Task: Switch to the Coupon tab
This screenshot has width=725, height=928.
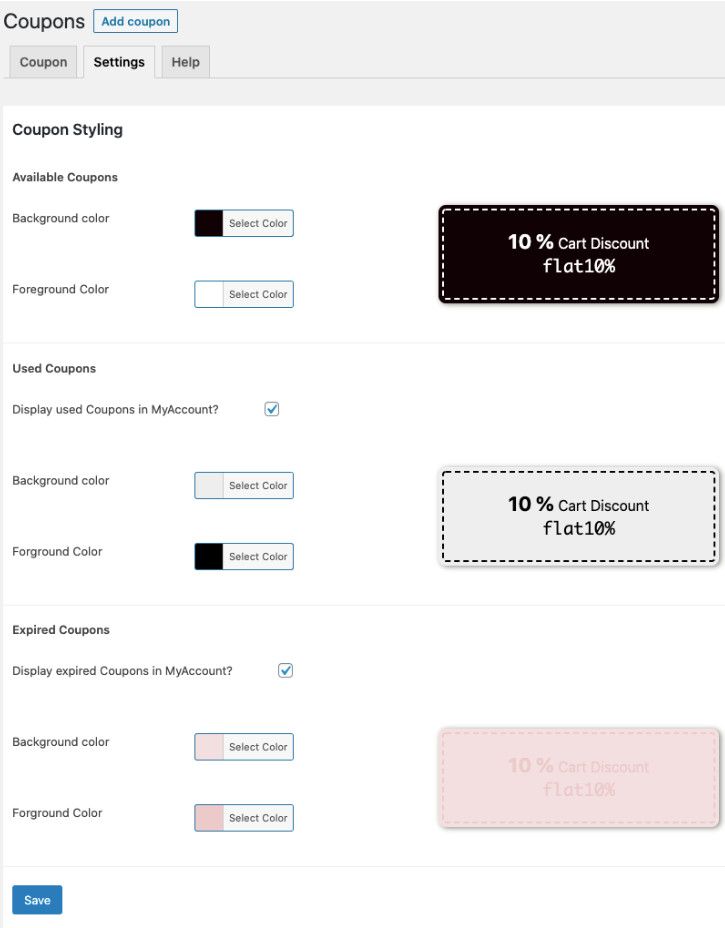Action: (x=43, y=62)
